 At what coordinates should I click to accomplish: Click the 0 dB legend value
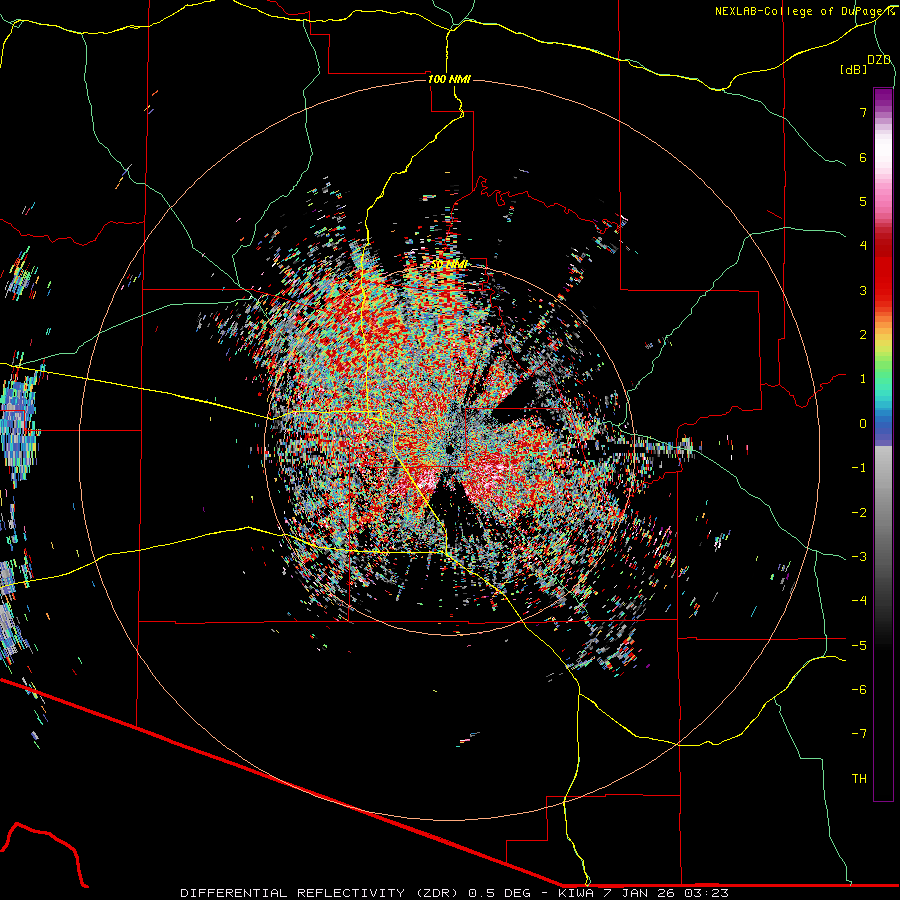click(x=863, y=424)
